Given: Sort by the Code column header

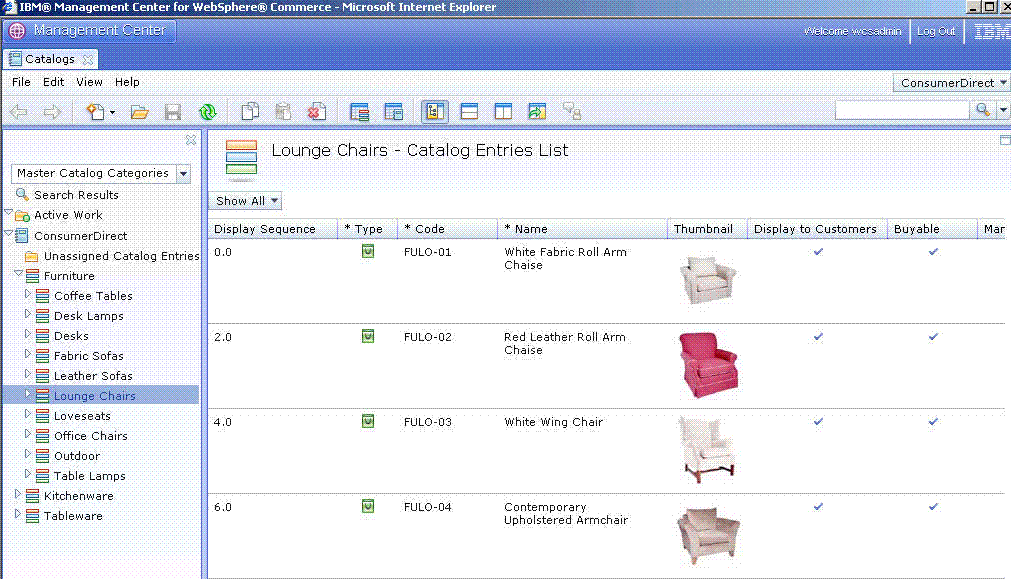Looking at the screenshot, I should tap(447, 229).
